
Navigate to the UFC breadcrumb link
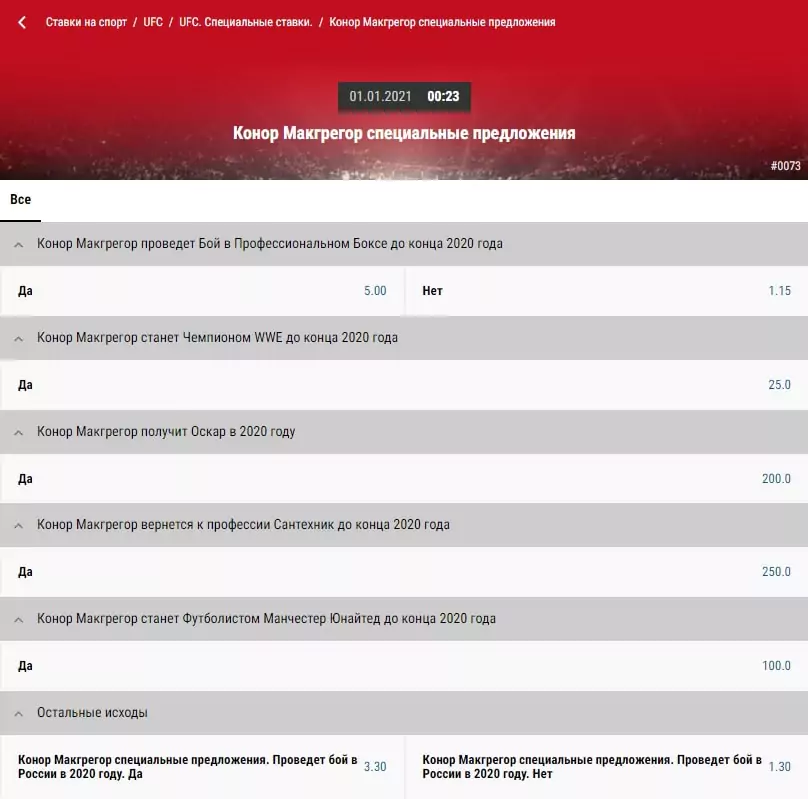[153, 22]
